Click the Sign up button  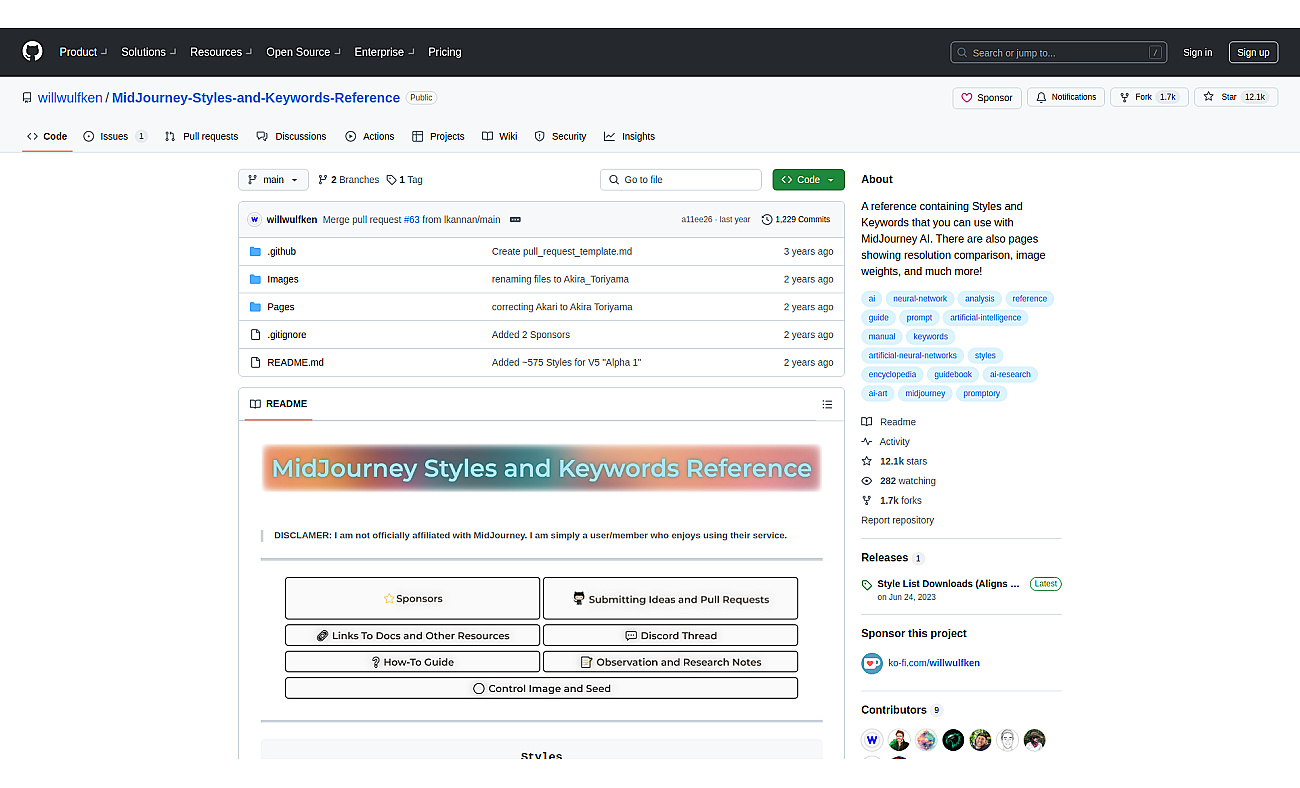[1253, 52]
